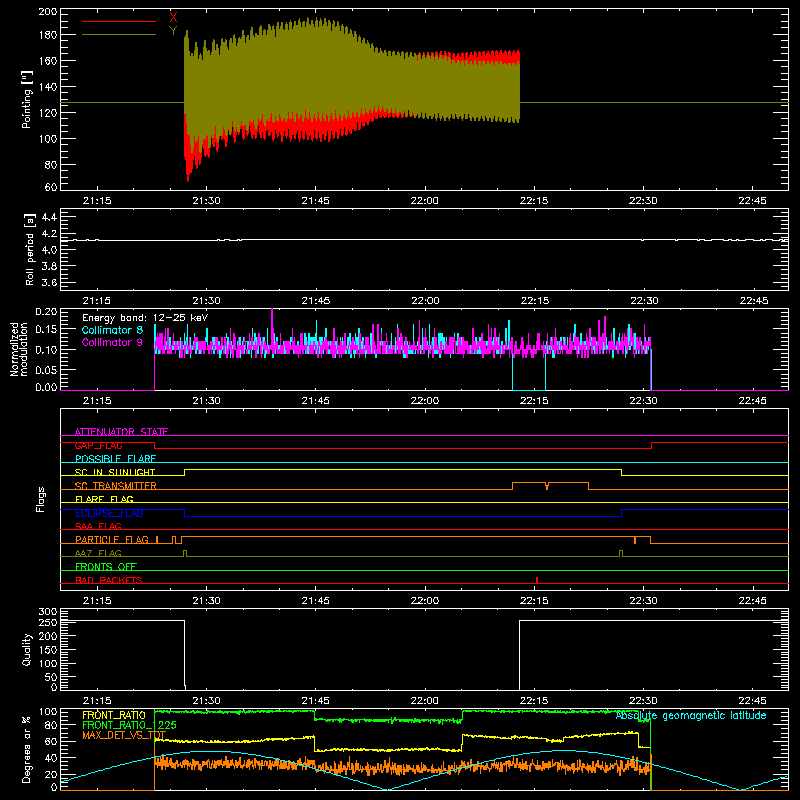Select the ATTENUATOR_STATE flag label
The width and height of the screenshot is (800, 800).
(121, 432)
